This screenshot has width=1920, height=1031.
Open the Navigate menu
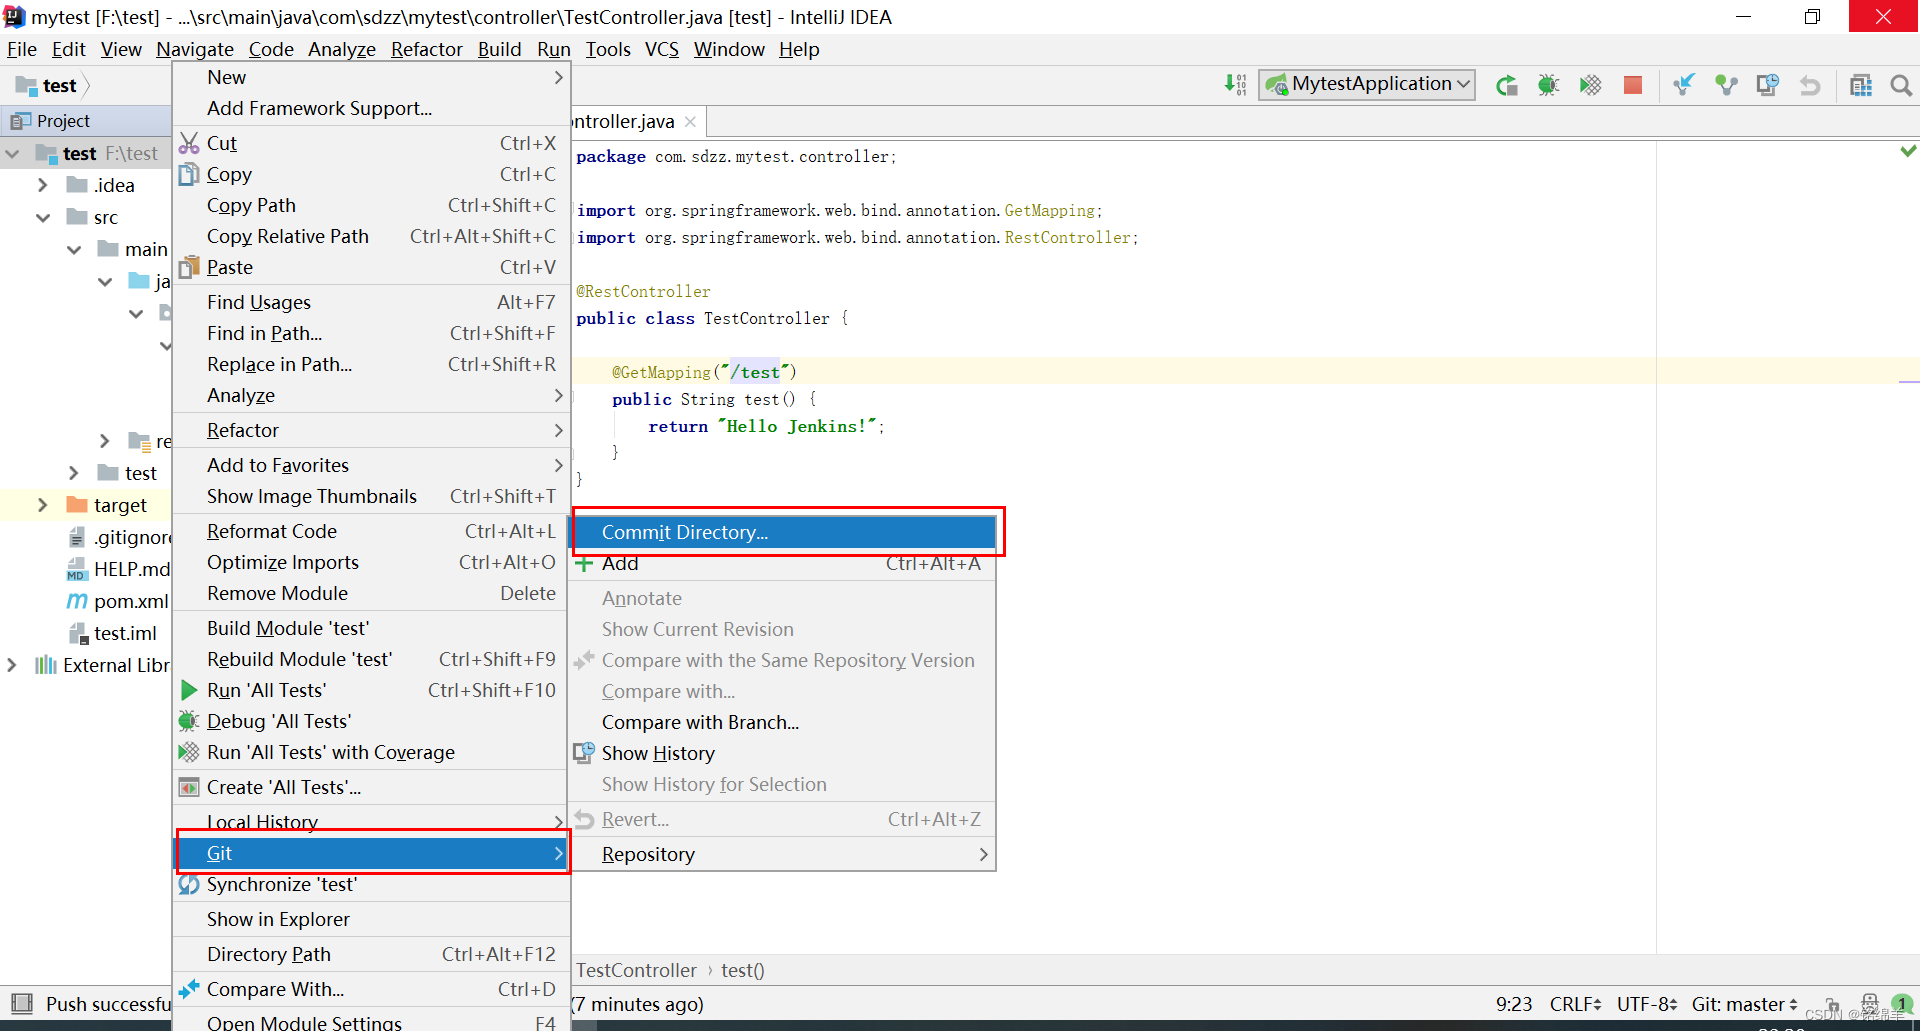(195, 49)
